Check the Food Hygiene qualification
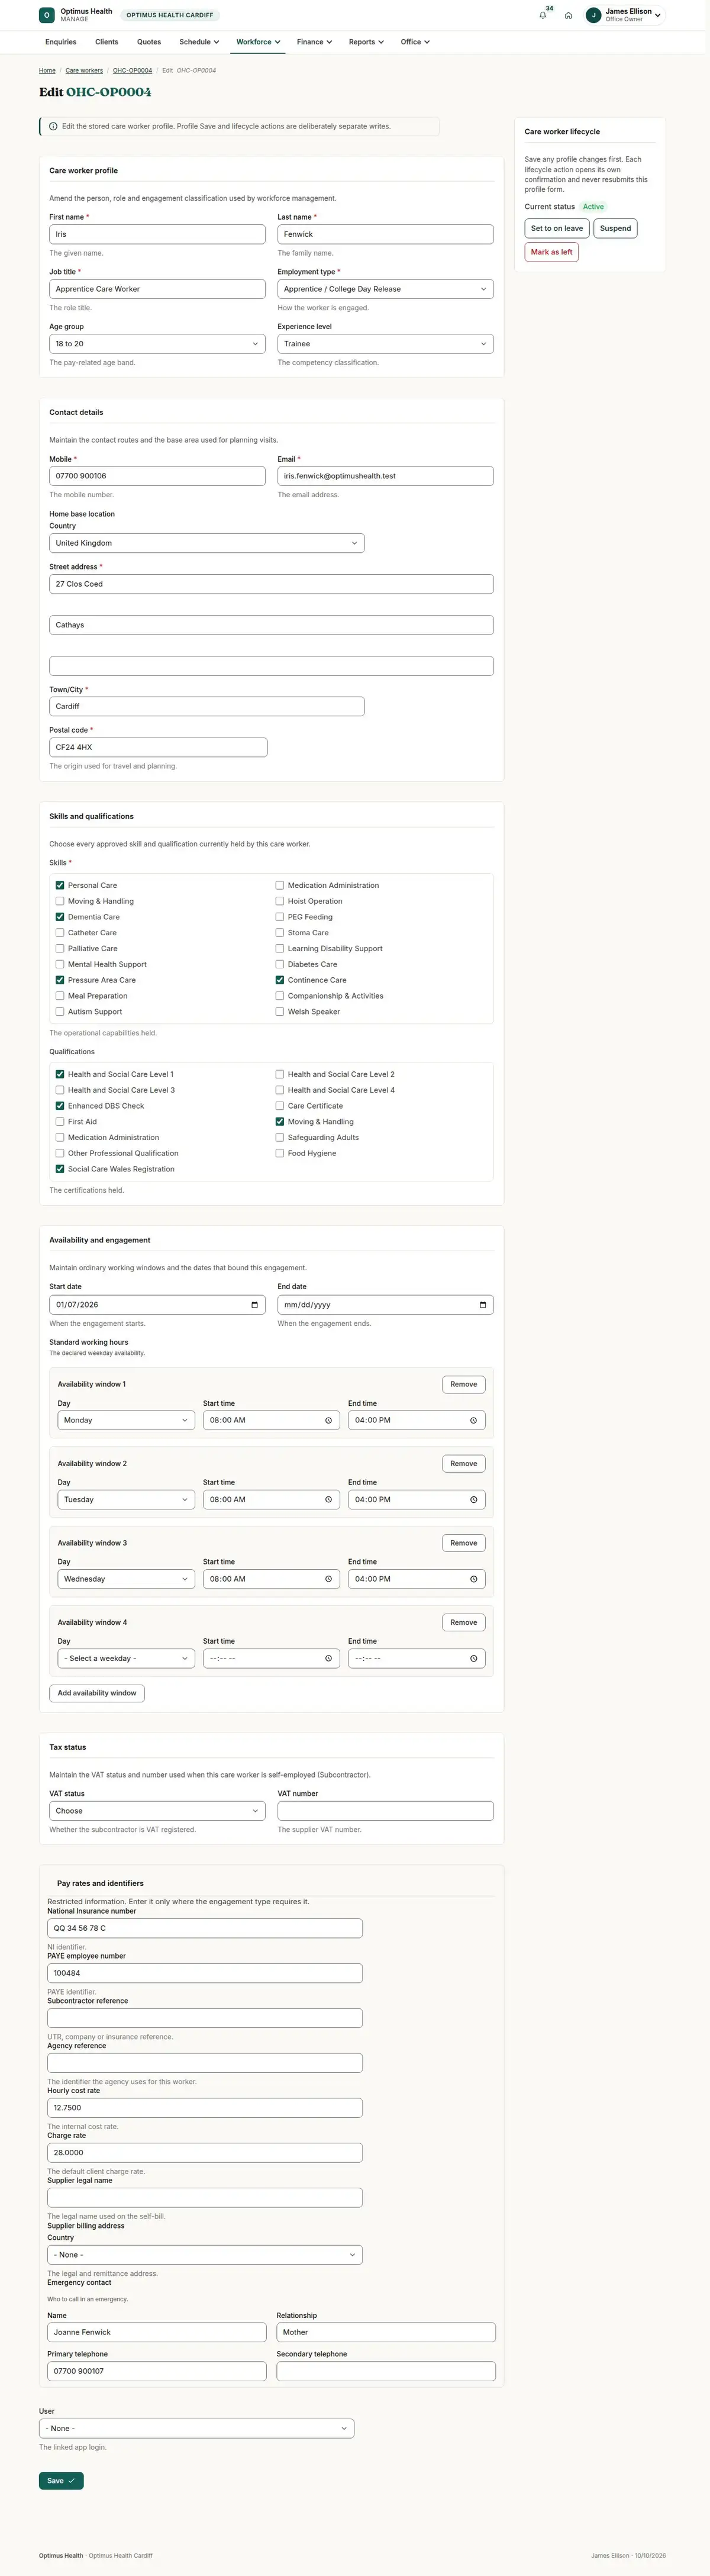 (x=280, y=1153)
